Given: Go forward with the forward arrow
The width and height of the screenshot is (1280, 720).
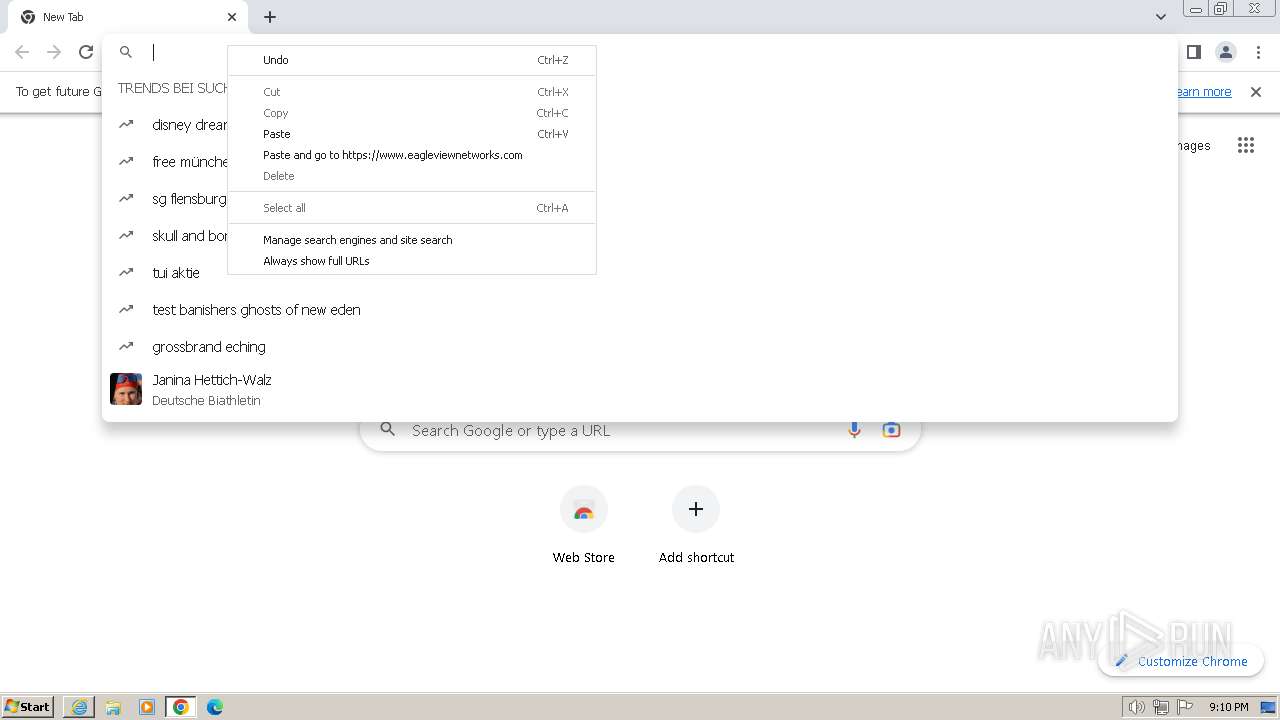Looking at the screenshot, I should 54,52.
